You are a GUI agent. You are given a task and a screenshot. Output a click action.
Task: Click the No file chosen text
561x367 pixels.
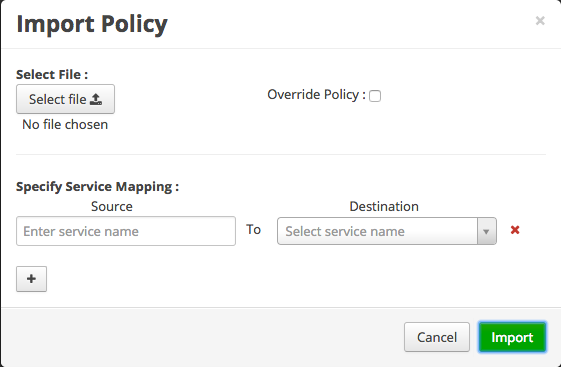65,124
